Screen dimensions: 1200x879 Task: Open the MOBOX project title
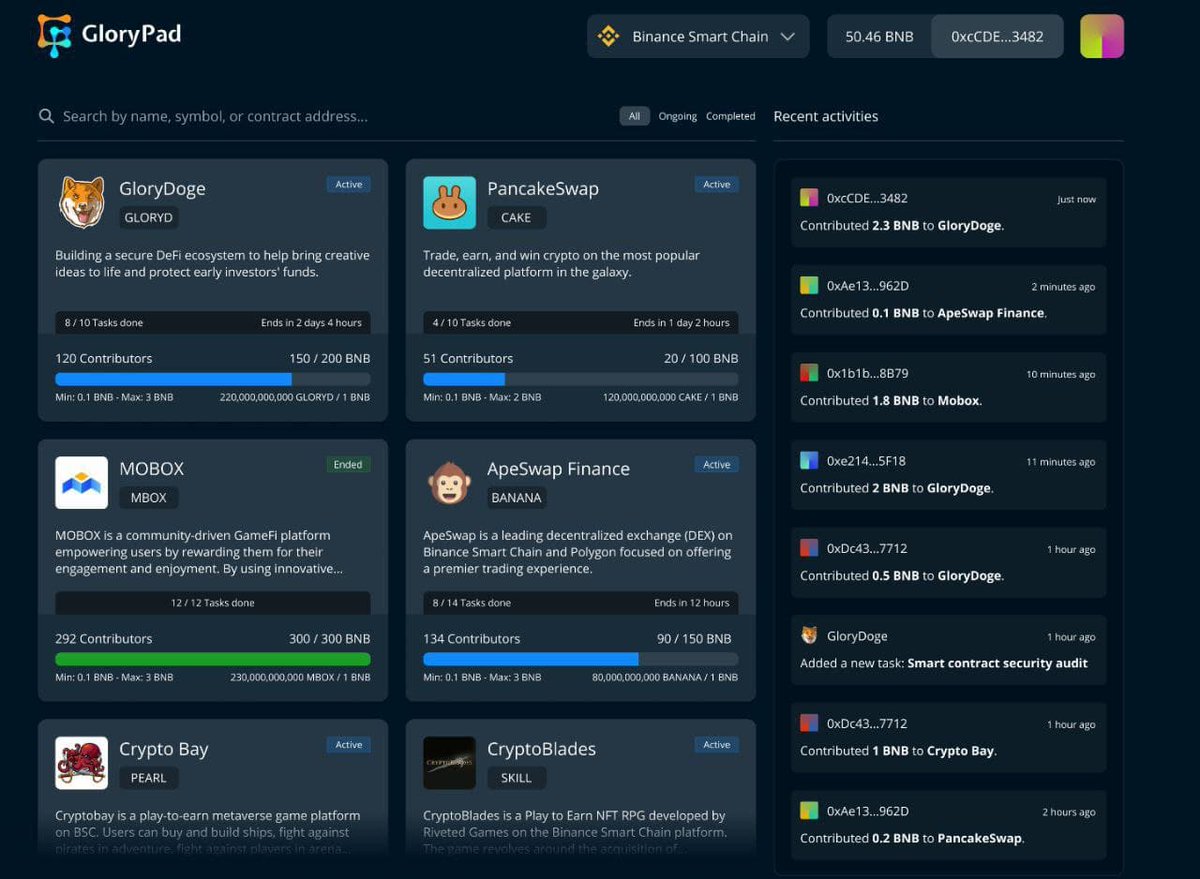(x=152, y=469)
